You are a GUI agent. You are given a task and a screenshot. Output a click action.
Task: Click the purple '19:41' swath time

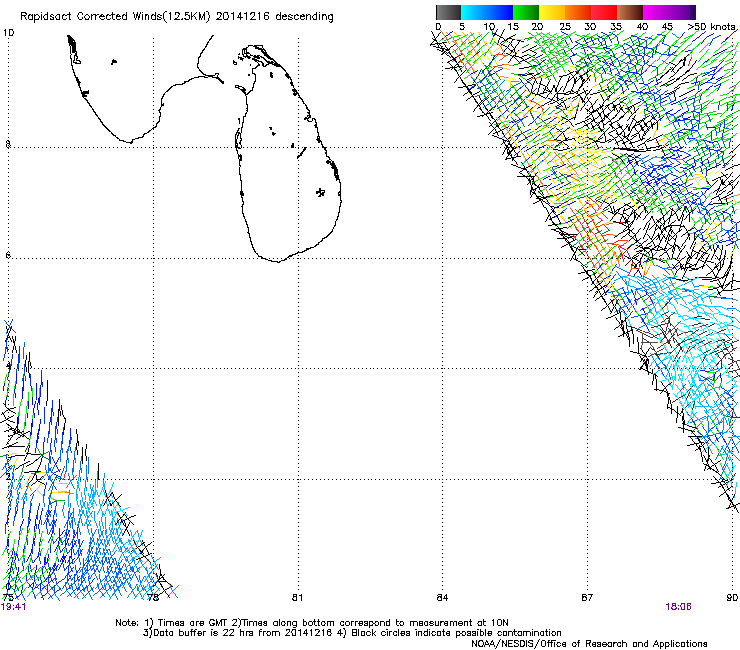tap(14, 607)
